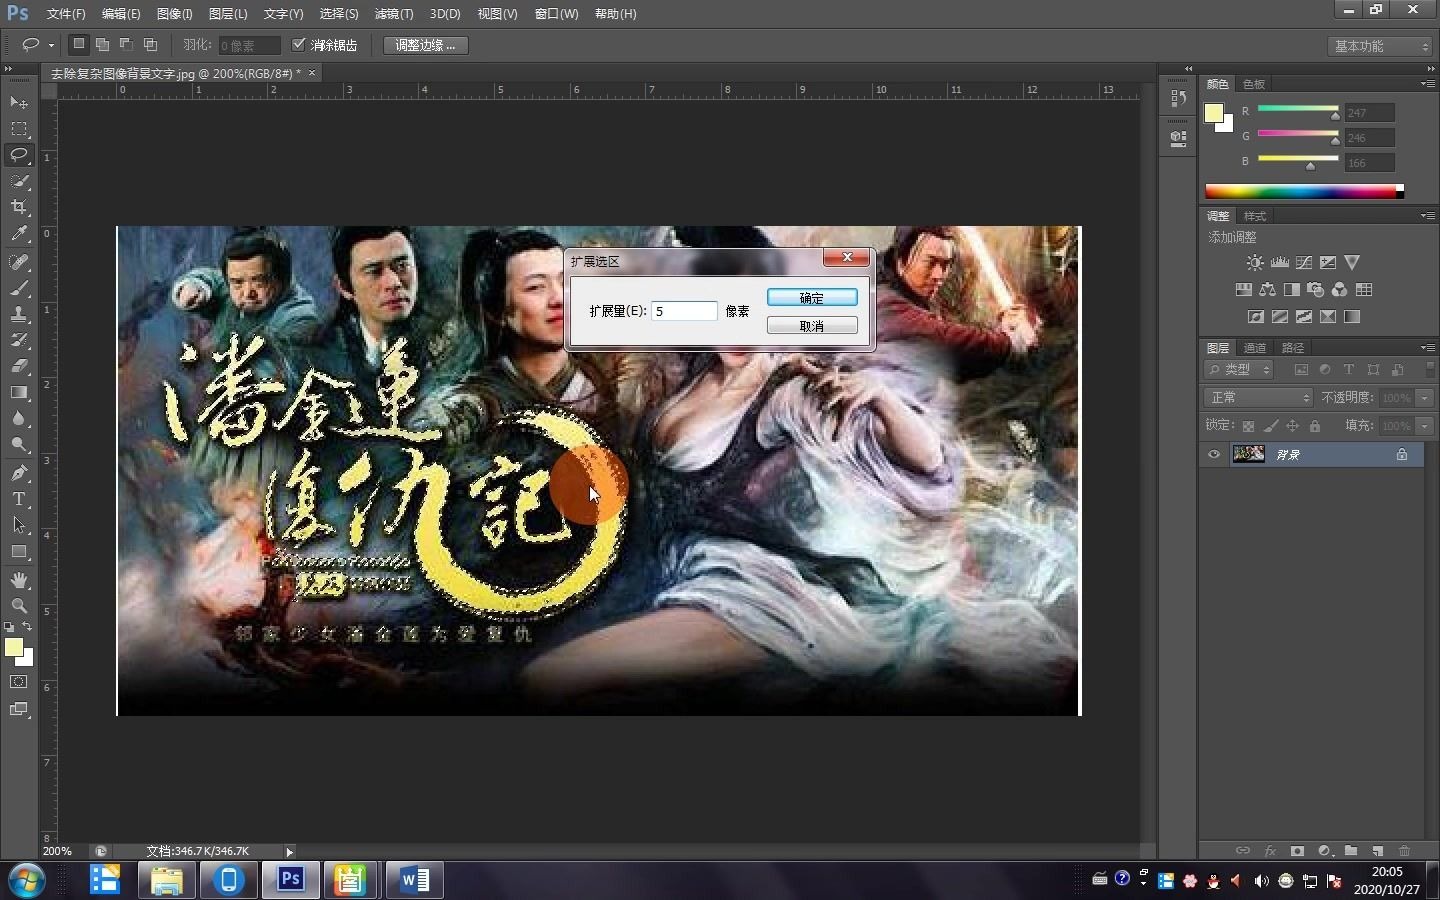The height and width of the screenshot is (900, 1440).
Task: Choose Intersect with selection mode
Action: coord(150,44)
